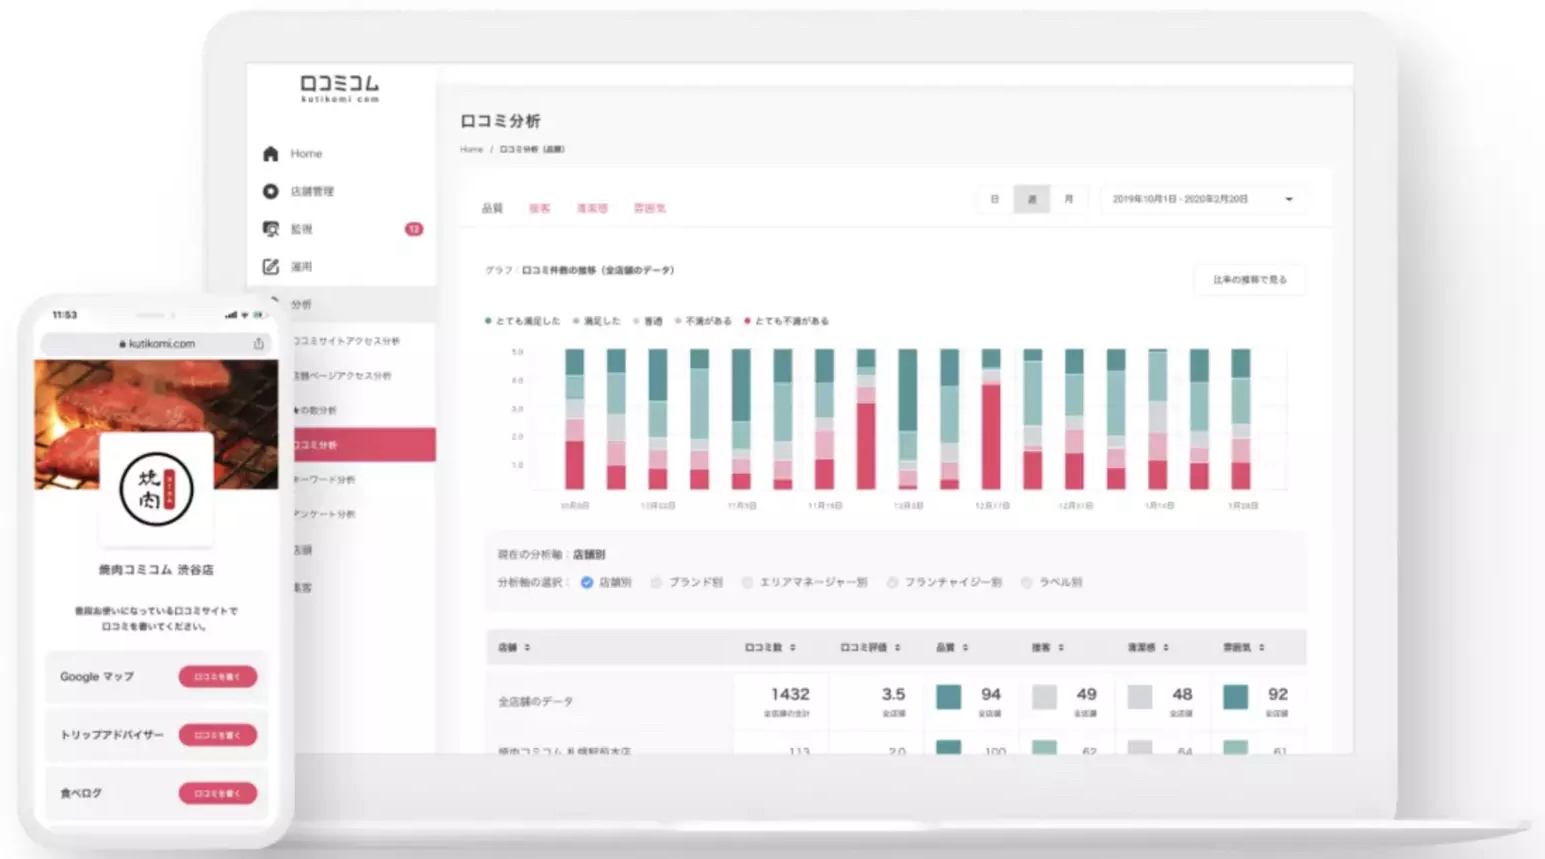The height and width of the screenshot is (859, 1545).
Task: Tap the kutikomi.com address bar on phone
Action: (156, 344)
